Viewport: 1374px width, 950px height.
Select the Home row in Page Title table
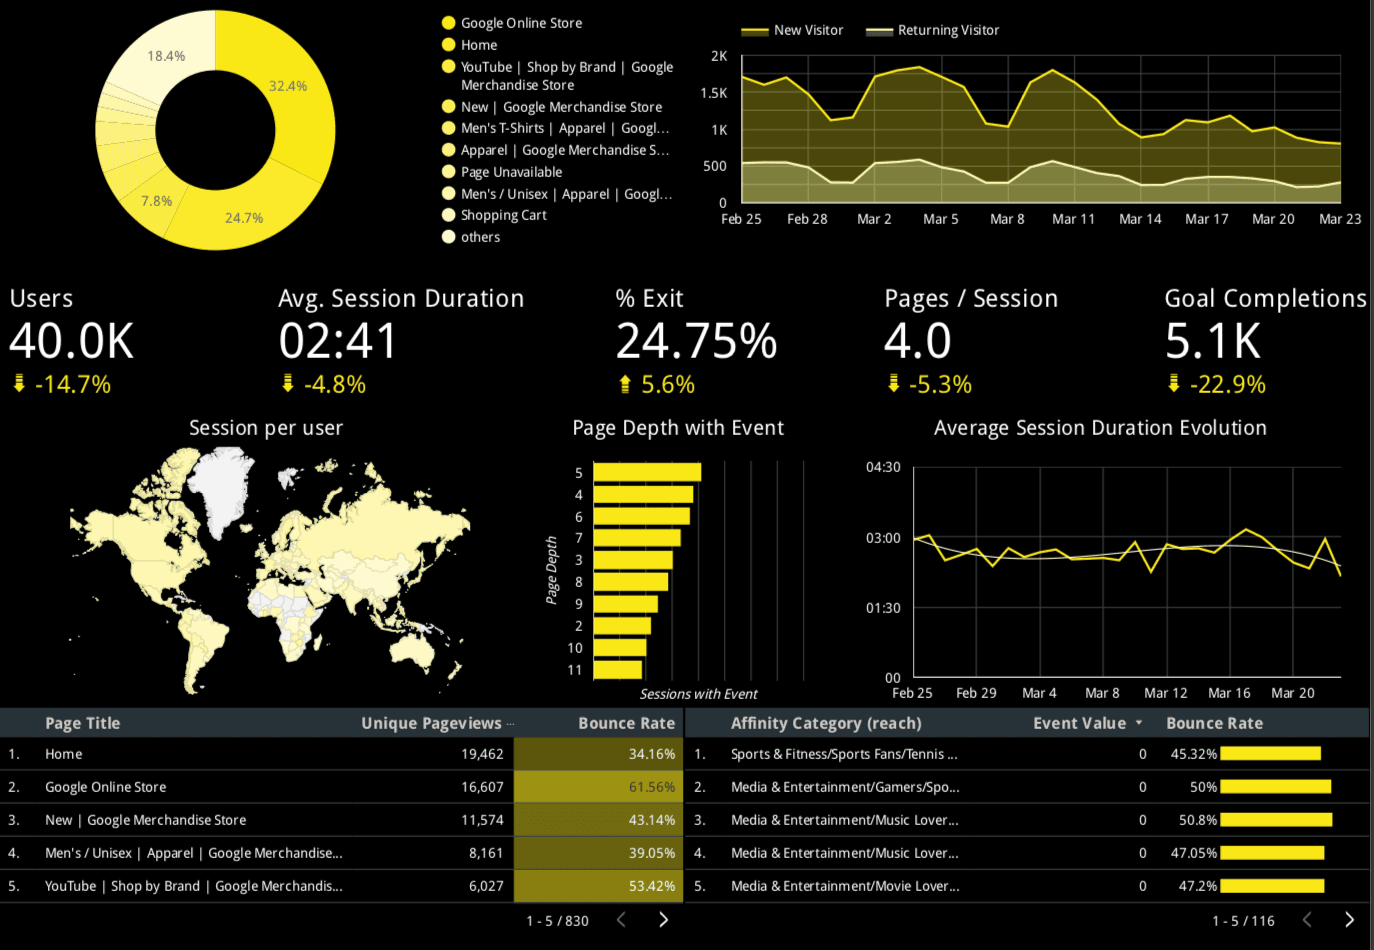point(341,754)
